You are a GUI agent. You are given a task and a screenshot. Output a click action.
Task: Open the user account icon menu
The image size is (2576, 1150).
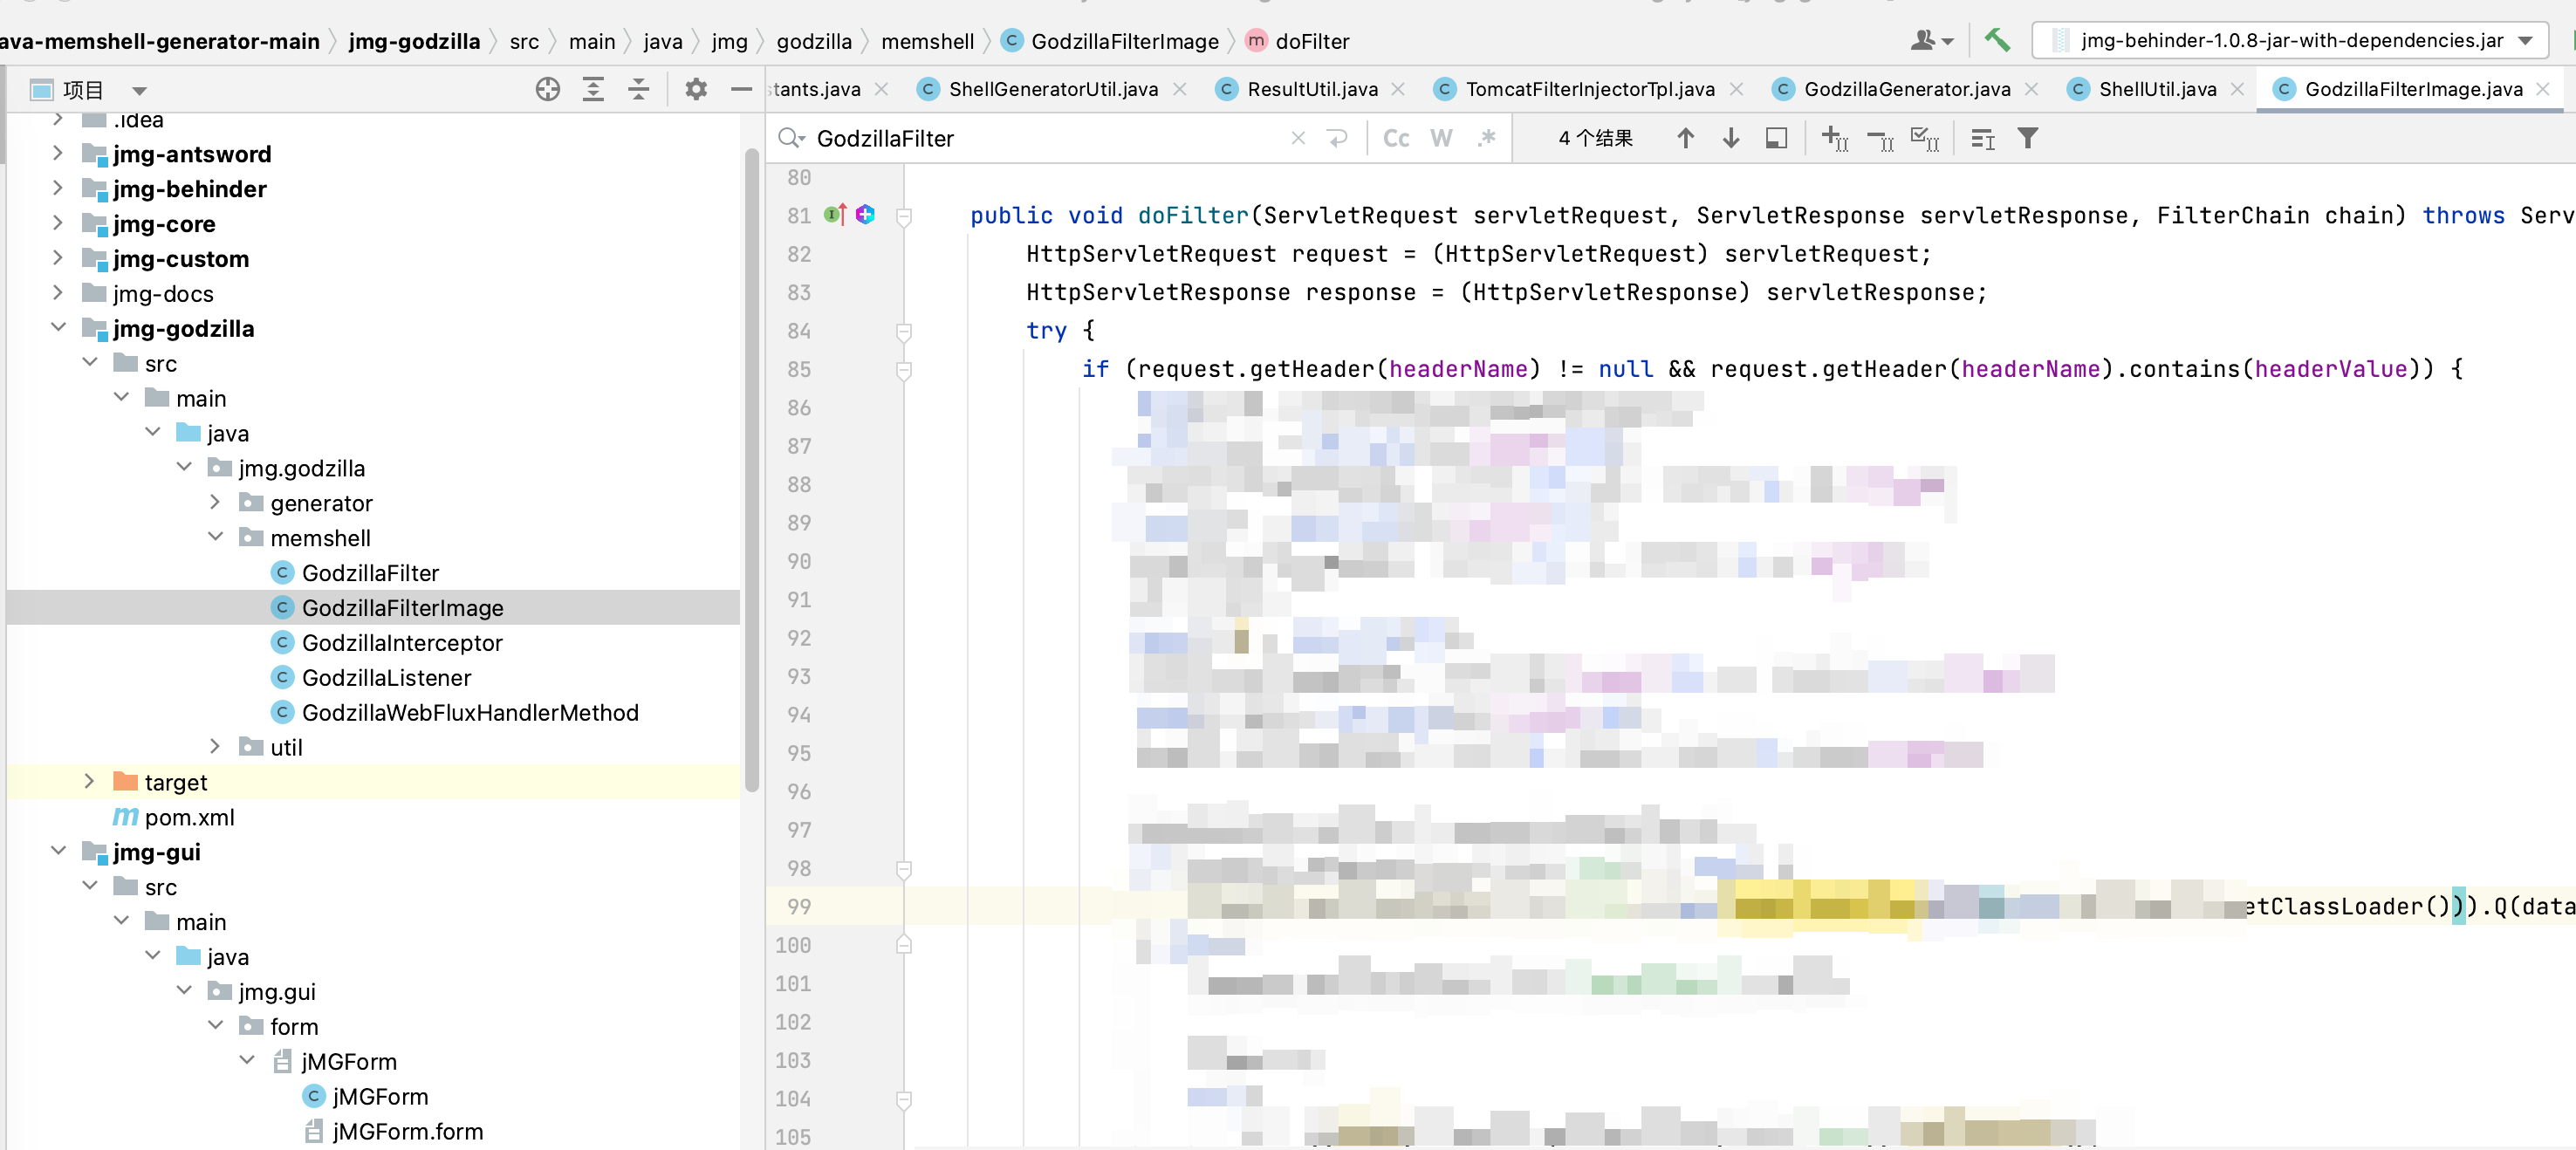[1932, 40]
